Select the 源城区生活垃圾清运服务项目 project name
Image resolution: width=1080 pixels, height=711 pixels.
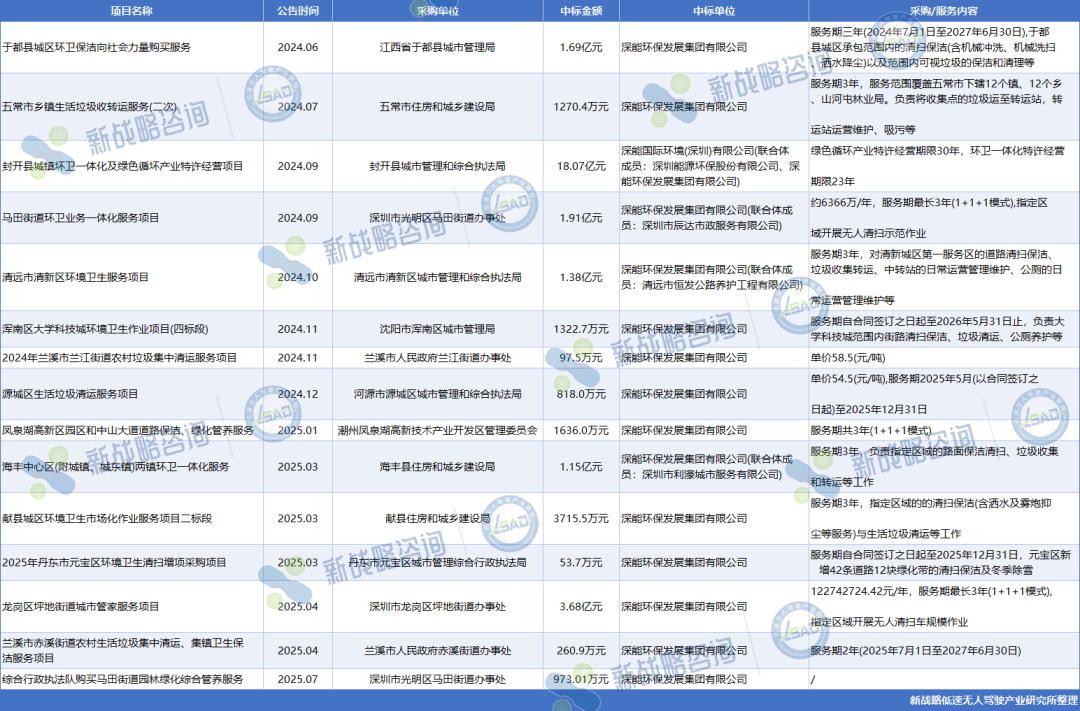71,394
